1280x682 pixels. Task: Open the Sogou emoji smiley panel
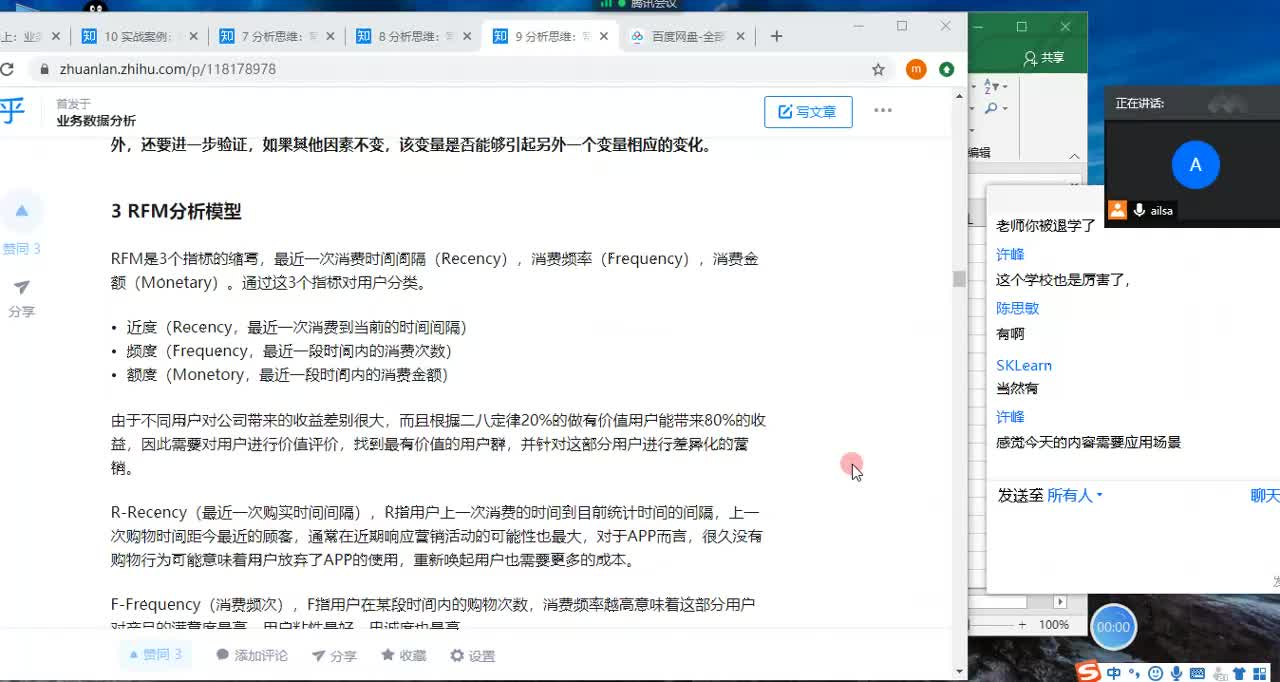pyautogui.click(x=1156, y=673)
